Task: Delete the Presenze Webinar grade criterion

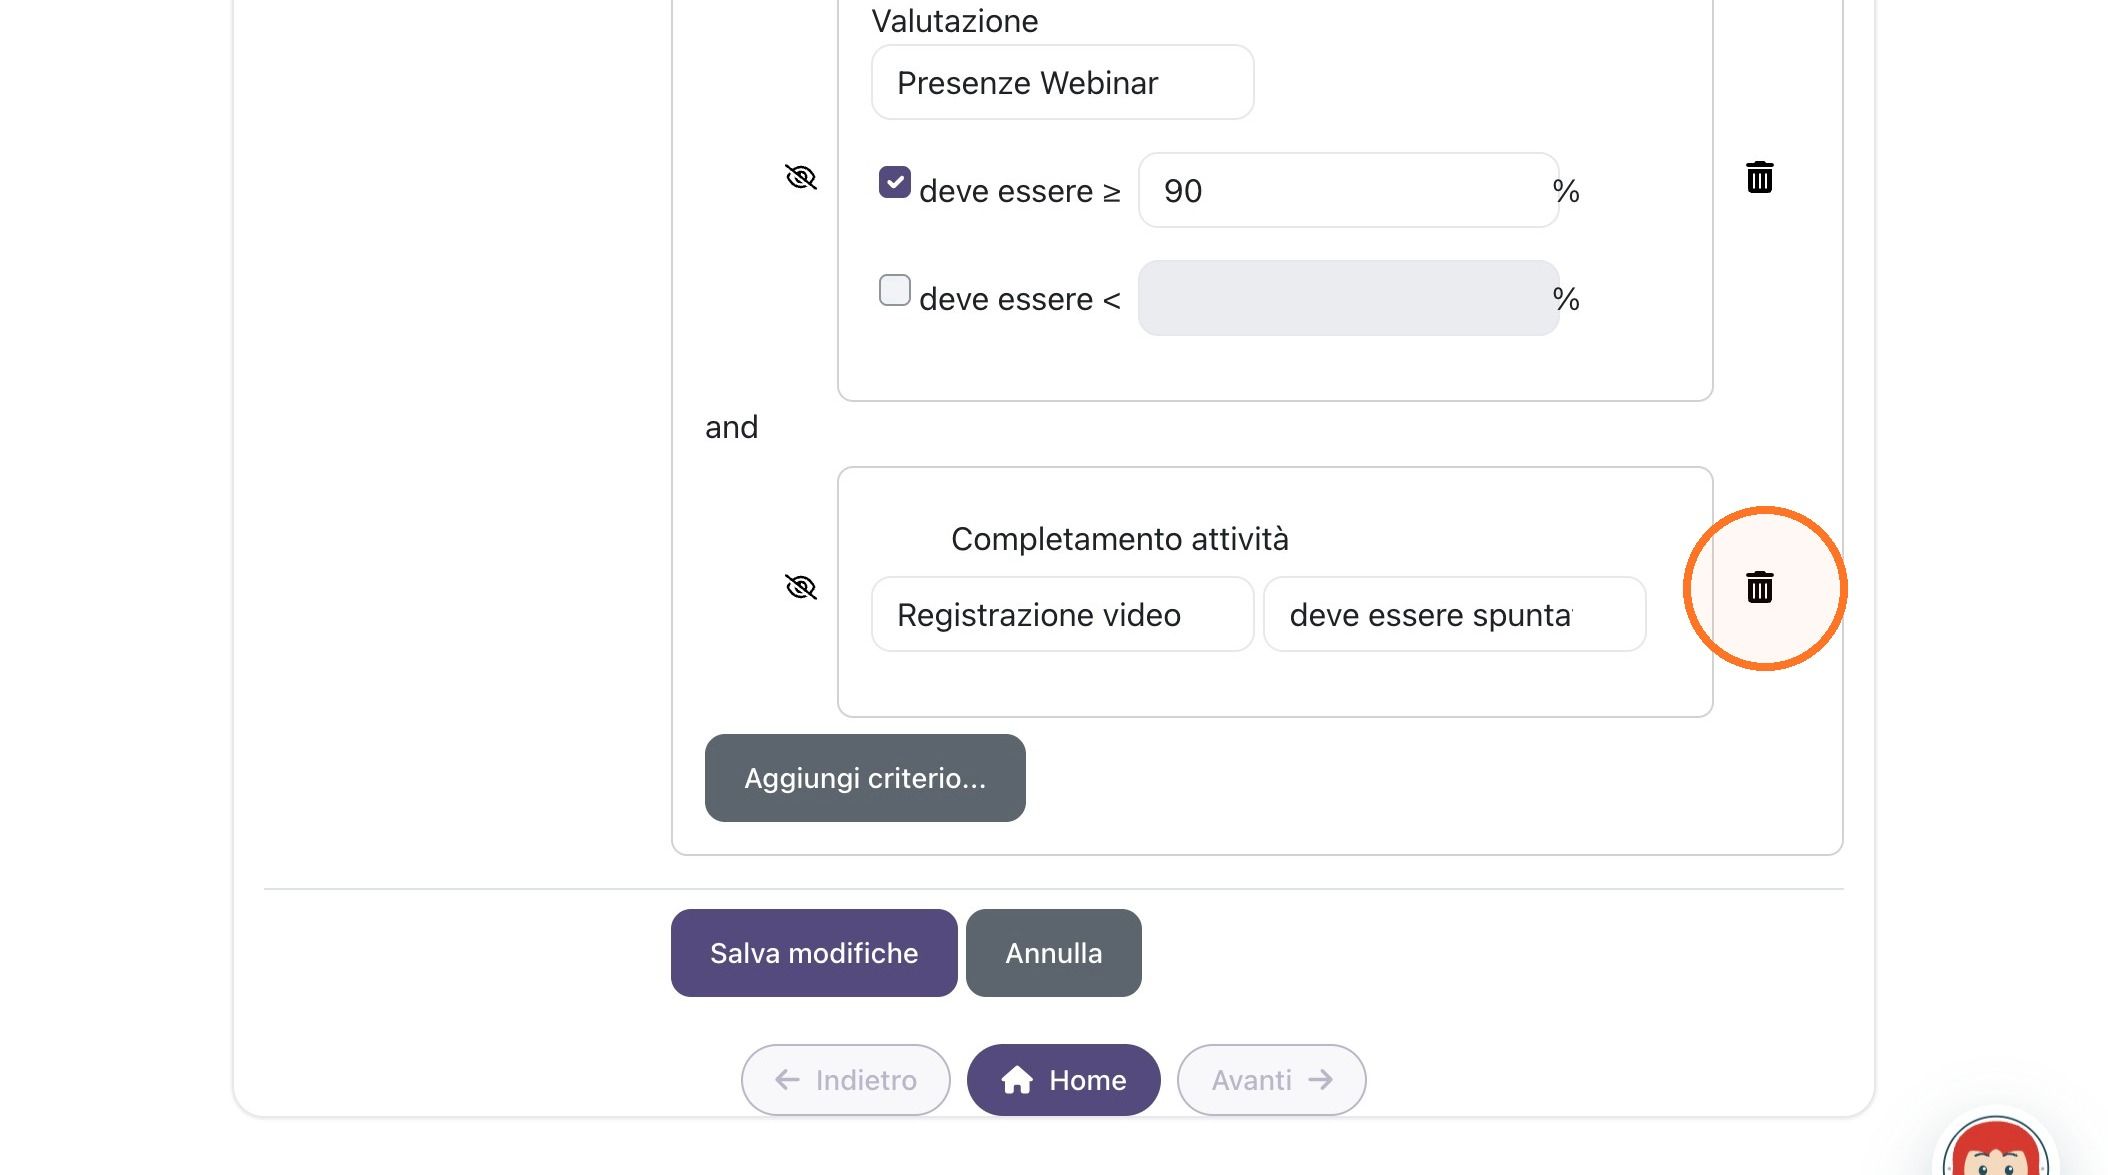Action: [1759, 177]
